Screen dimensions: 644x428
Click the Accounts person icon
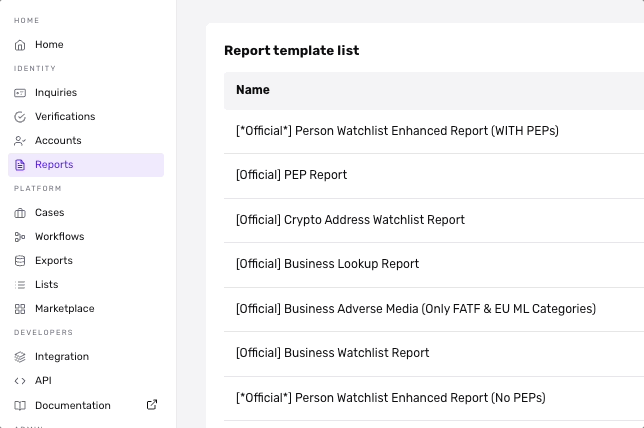[21, 141]
